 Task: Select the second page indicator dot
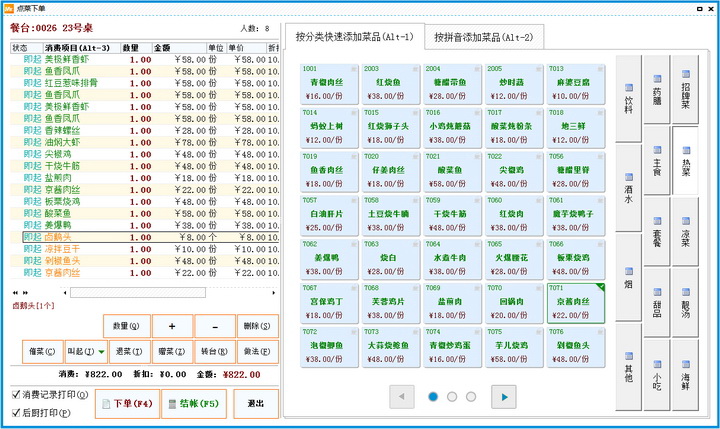pos(453,397)
